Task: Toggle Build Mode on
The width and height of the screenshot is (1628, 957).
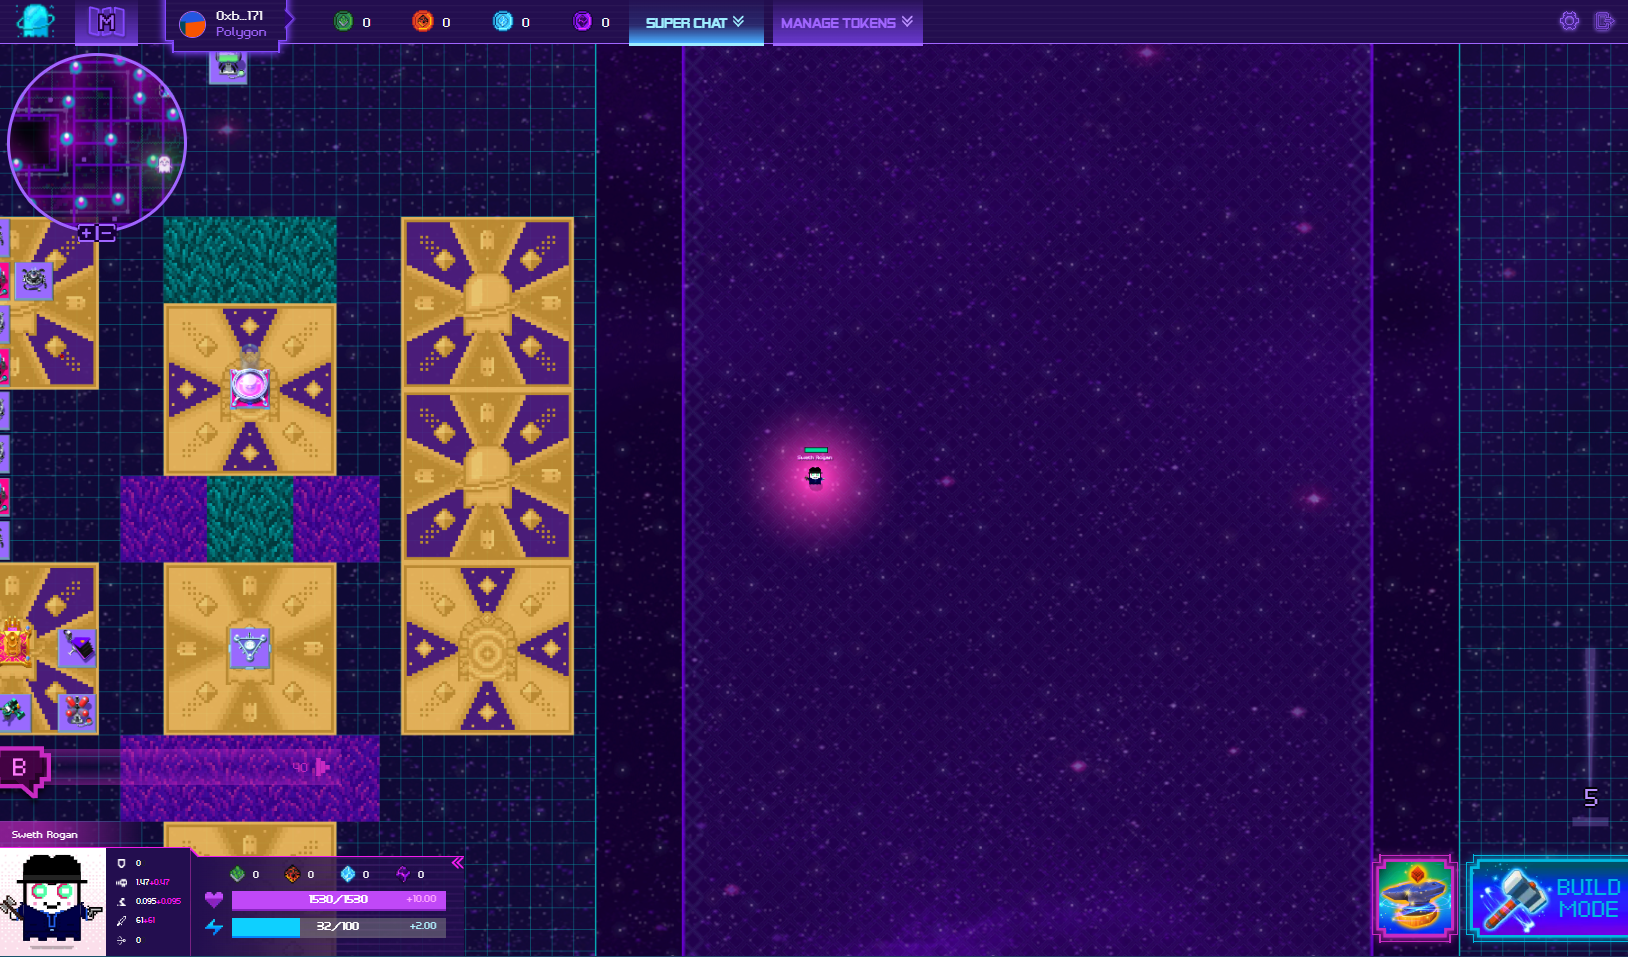Action: click(x=1549, y=898)
